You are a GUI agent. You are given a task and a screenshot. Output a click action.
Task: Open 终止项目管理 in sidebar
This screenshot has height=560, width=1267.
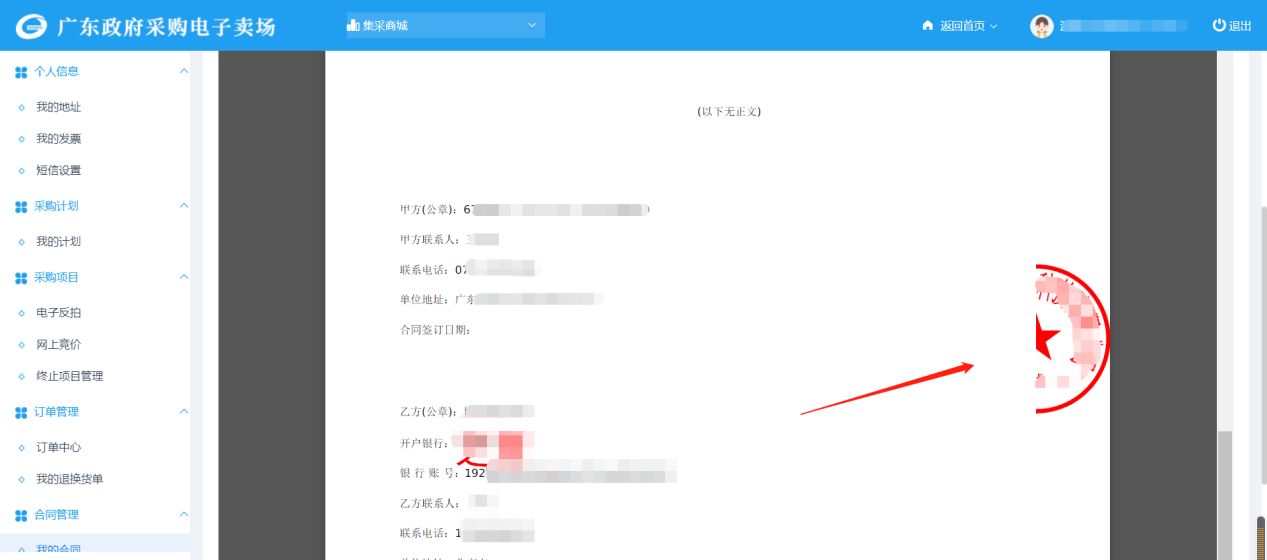pyautogui.click(x=69, y=377)
